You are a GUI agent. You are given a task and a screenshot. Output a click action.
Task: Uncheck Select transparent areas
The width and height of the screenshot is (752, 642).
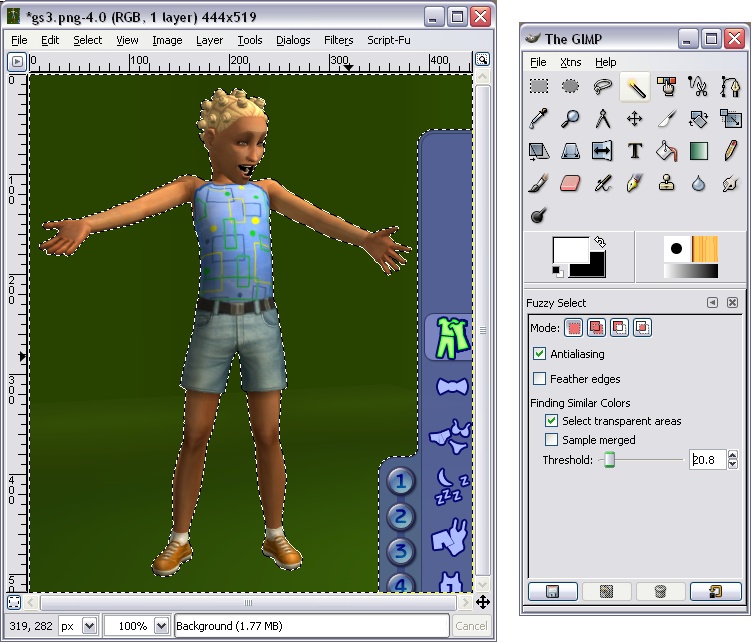pos(552,421)
